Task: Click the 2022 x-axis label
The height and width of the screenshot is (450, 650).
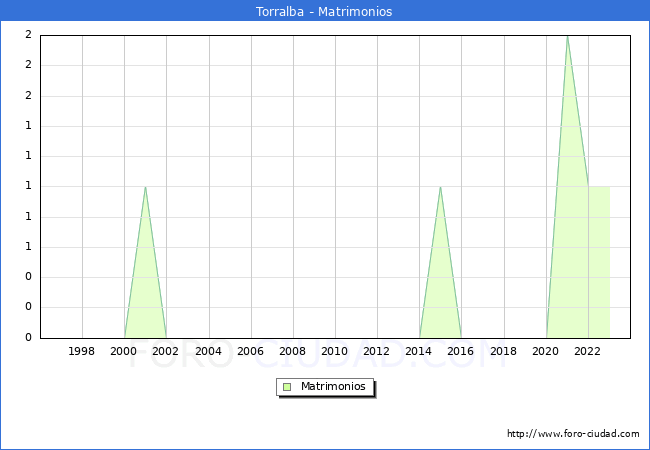Action: 587,351
